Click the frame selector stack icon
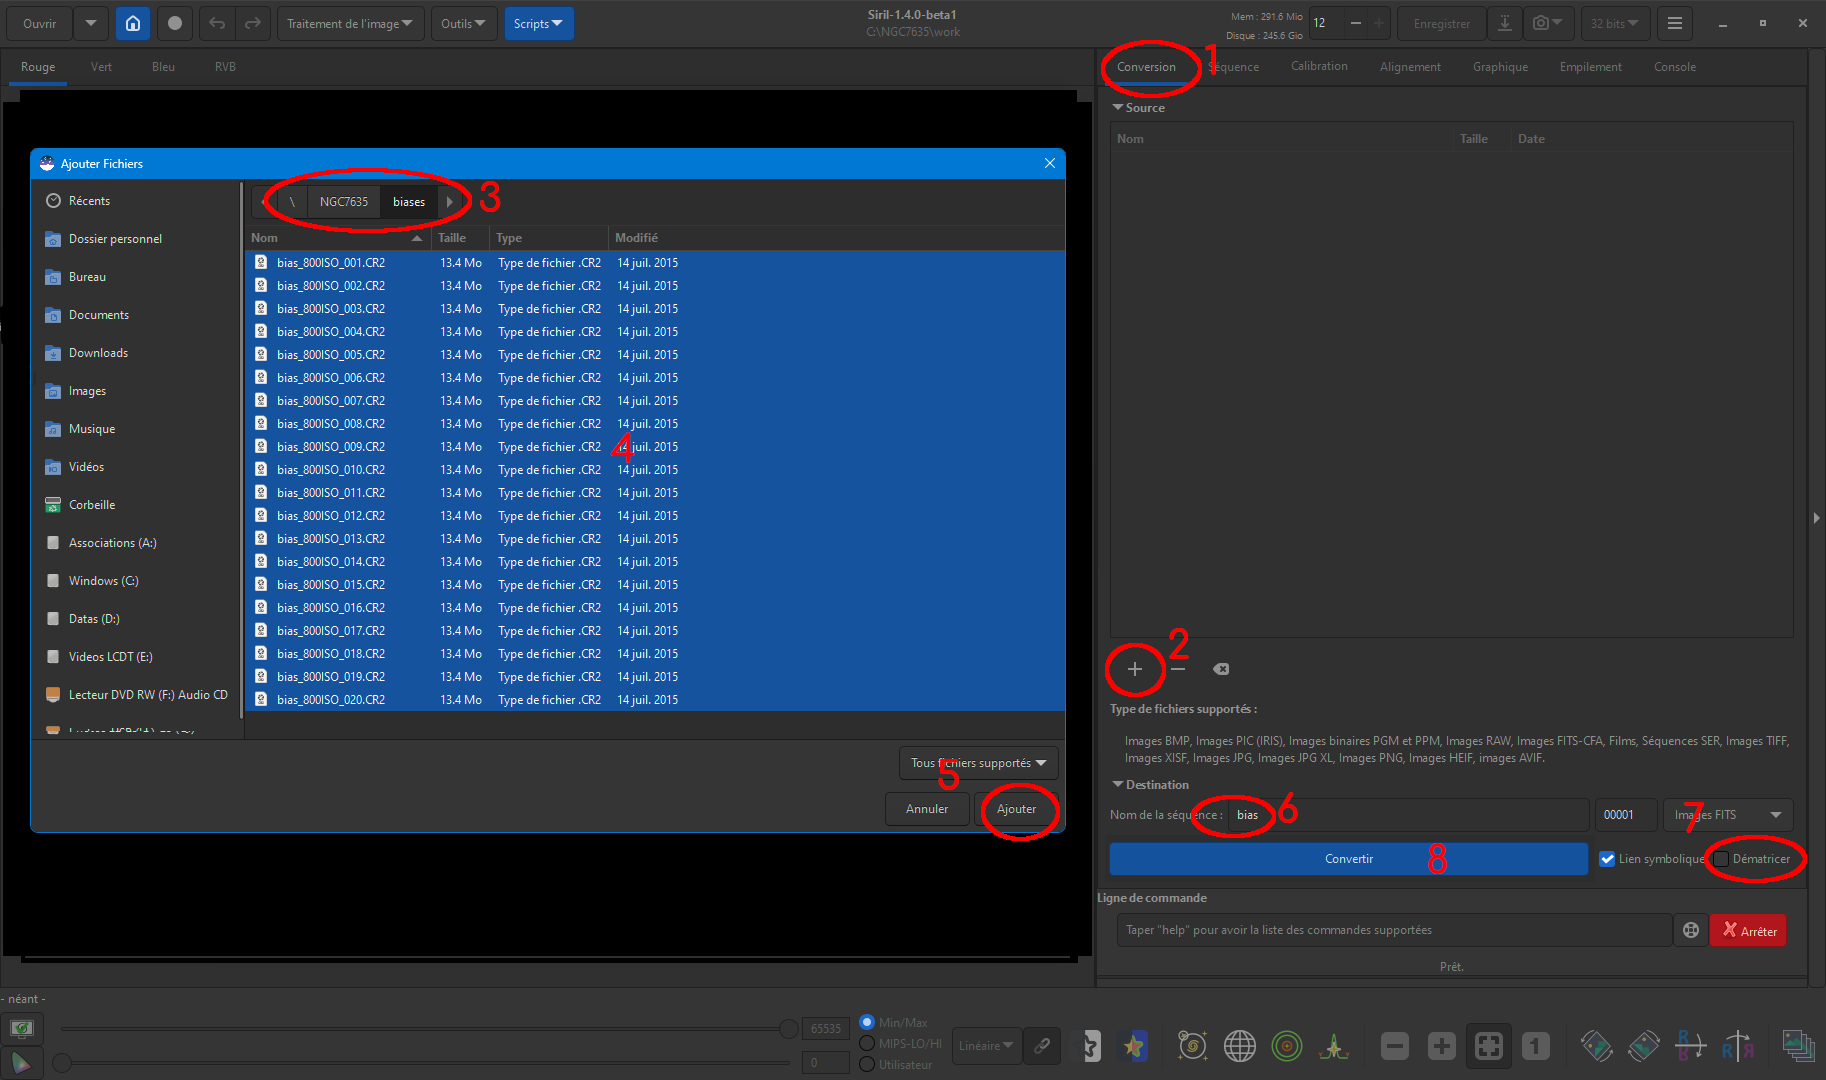1826x1080 pixels. (x=1799, y=1046)
